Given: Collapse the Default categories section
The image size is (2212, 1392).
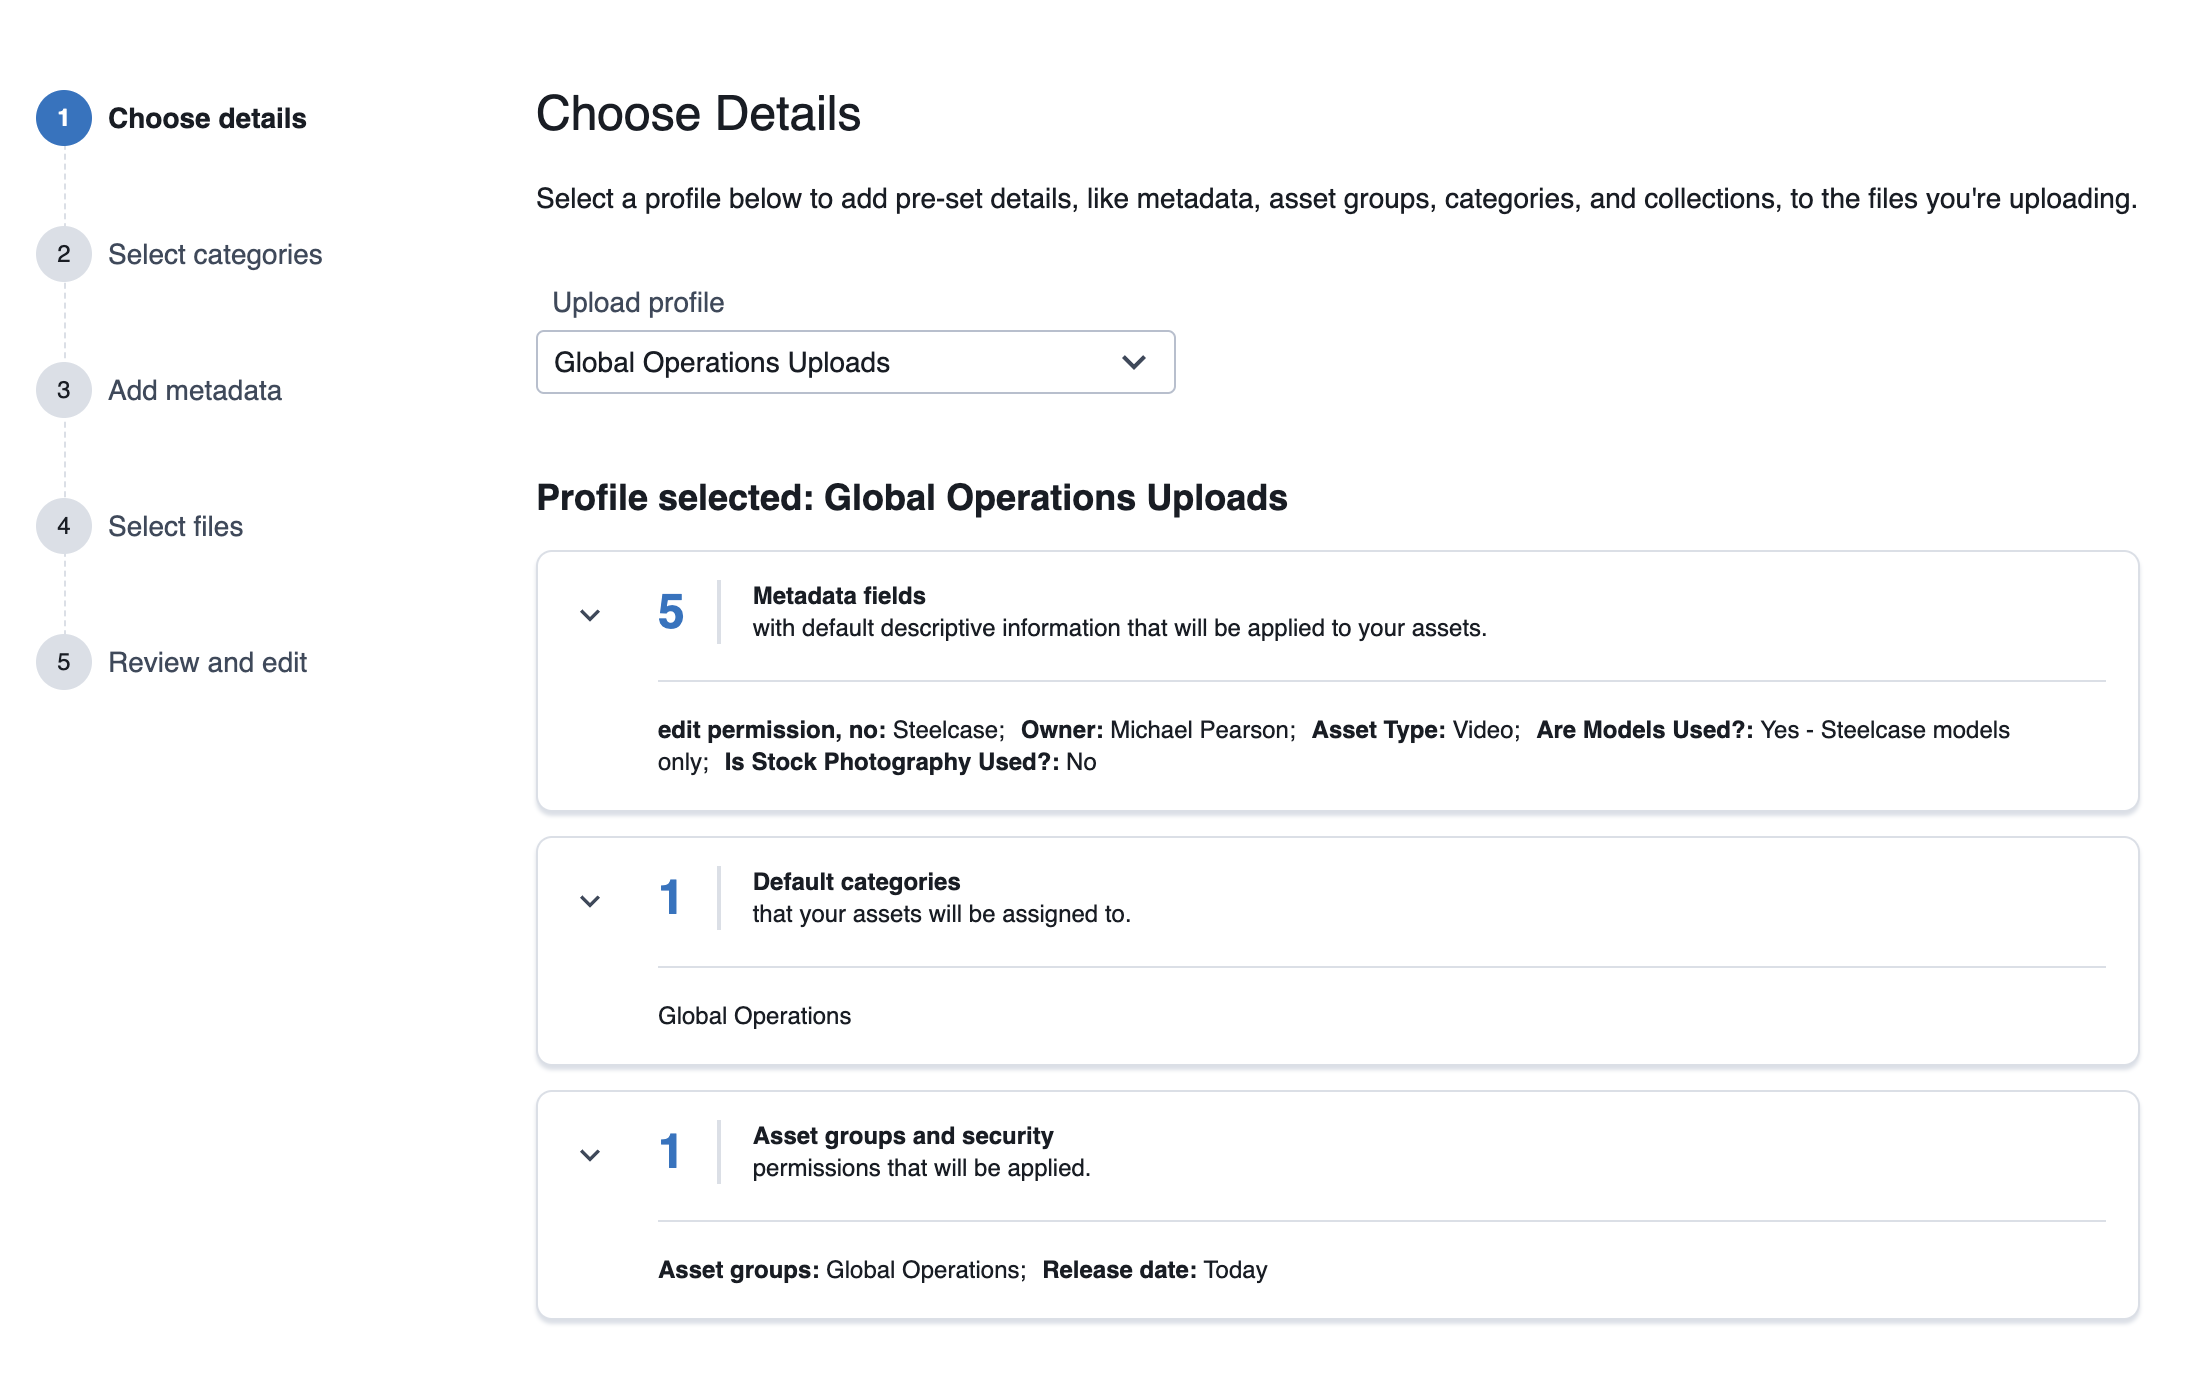Looking at the screenshot, I should [590, 901].
